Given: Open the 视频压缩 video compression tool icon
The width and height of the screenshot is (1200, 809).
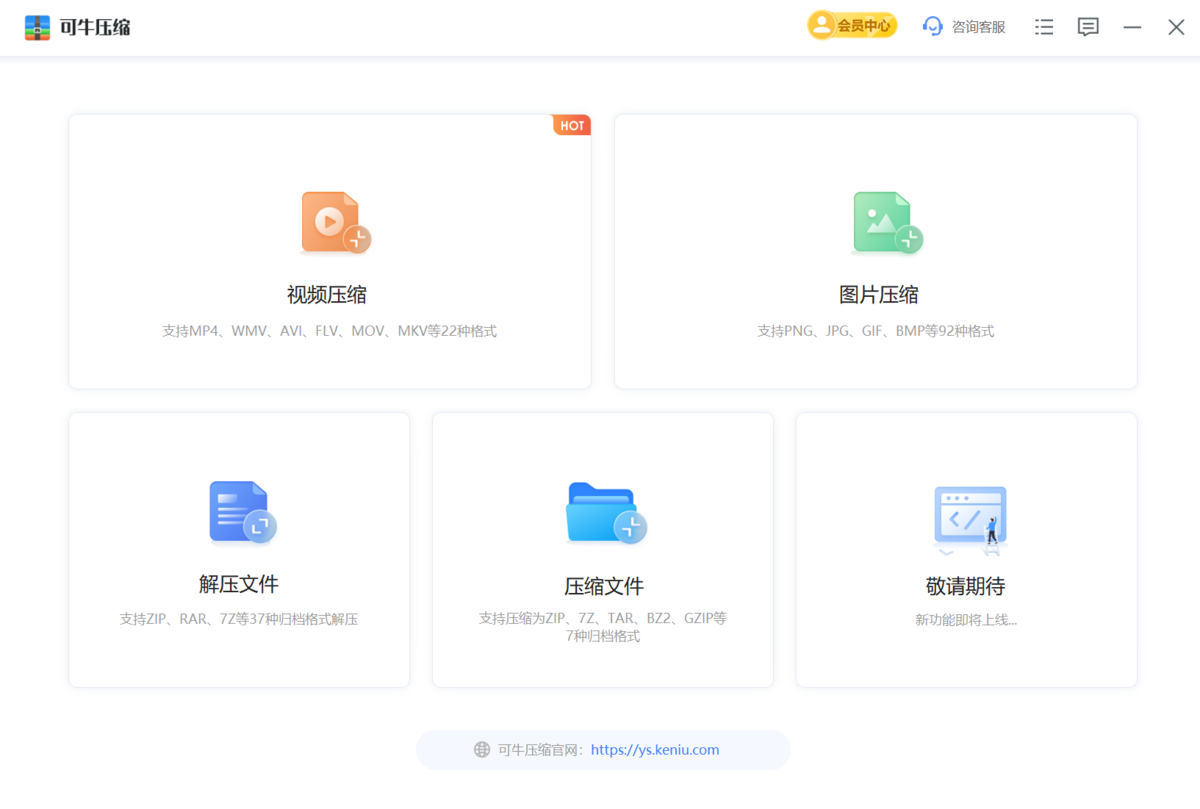Looking at the screenshot, I should point(329,221).
